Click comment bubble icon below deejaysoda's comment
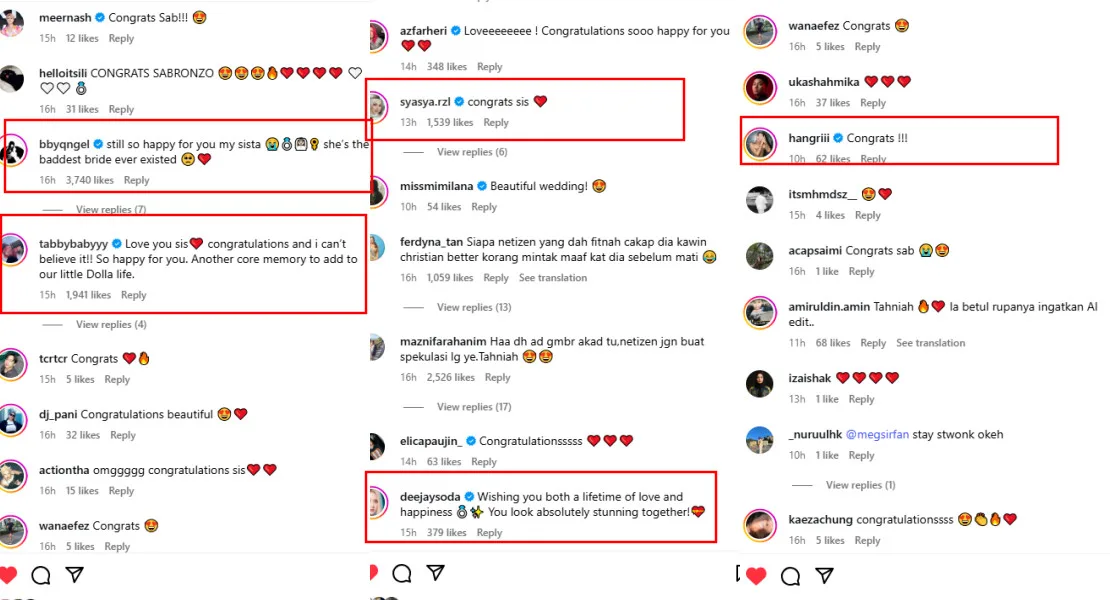This screenshot has height=600, width=1110. (401, 573)
